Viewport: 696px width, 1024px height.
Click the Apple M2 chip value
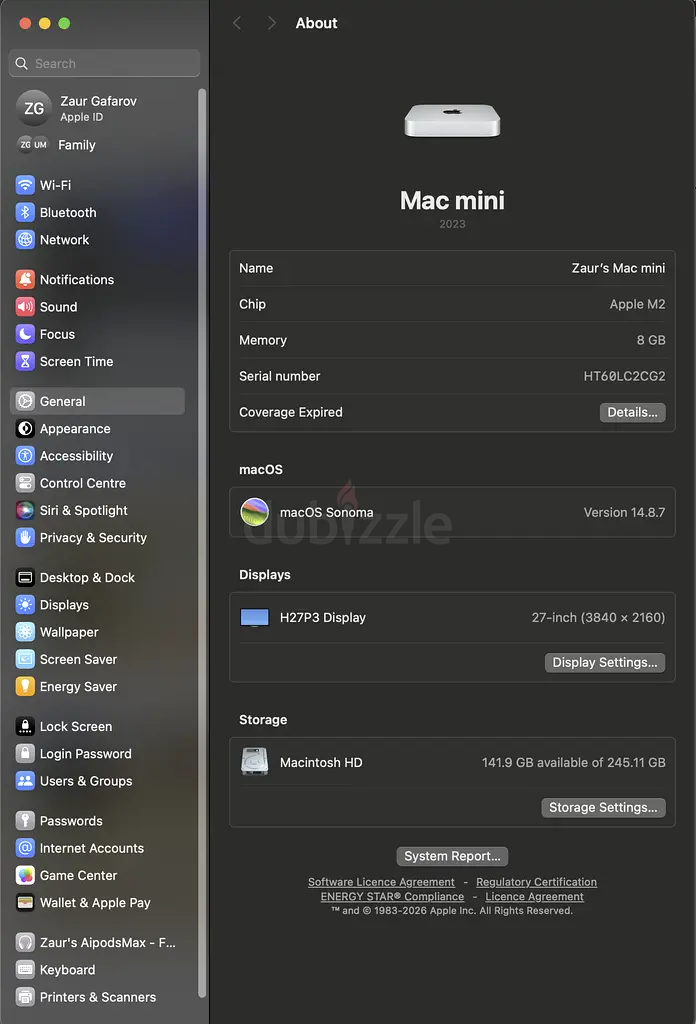click(x=637, y=304)
